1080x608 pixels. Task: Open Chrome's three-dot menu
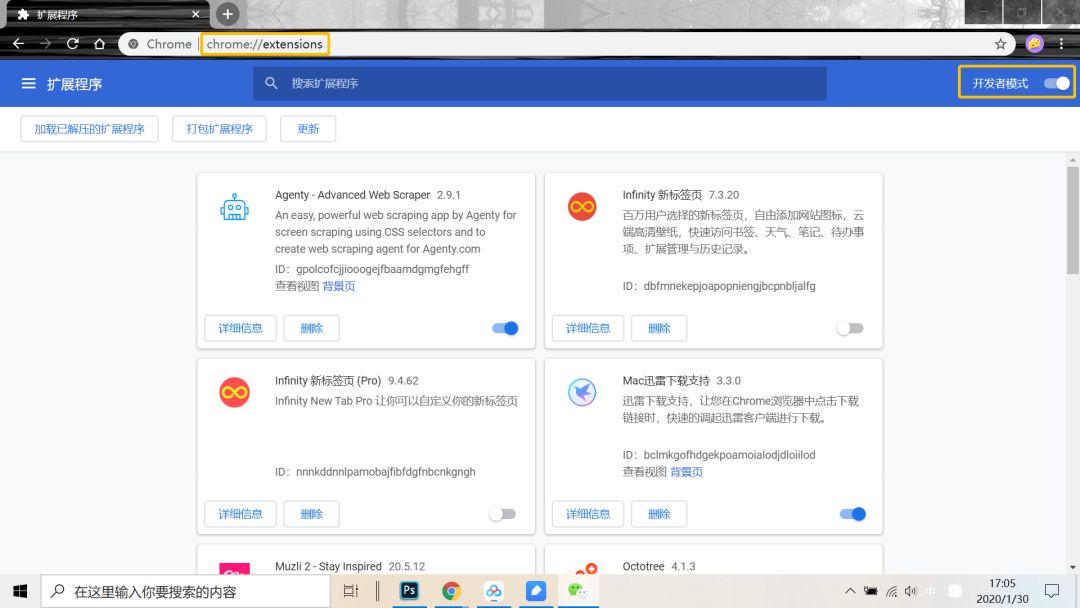tap(1062, 44)
